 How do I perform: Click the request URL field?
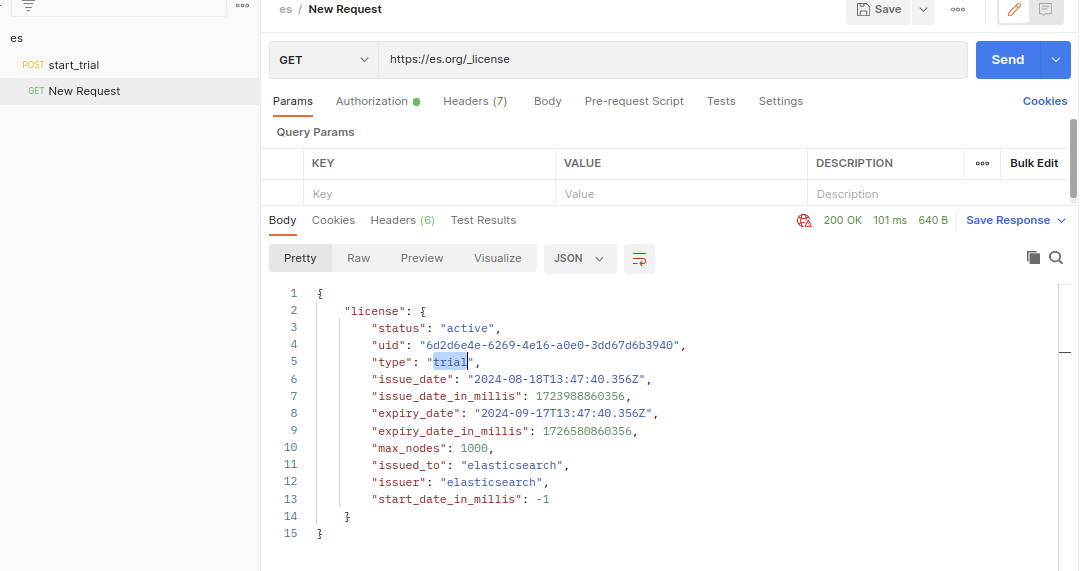point(670,60)
